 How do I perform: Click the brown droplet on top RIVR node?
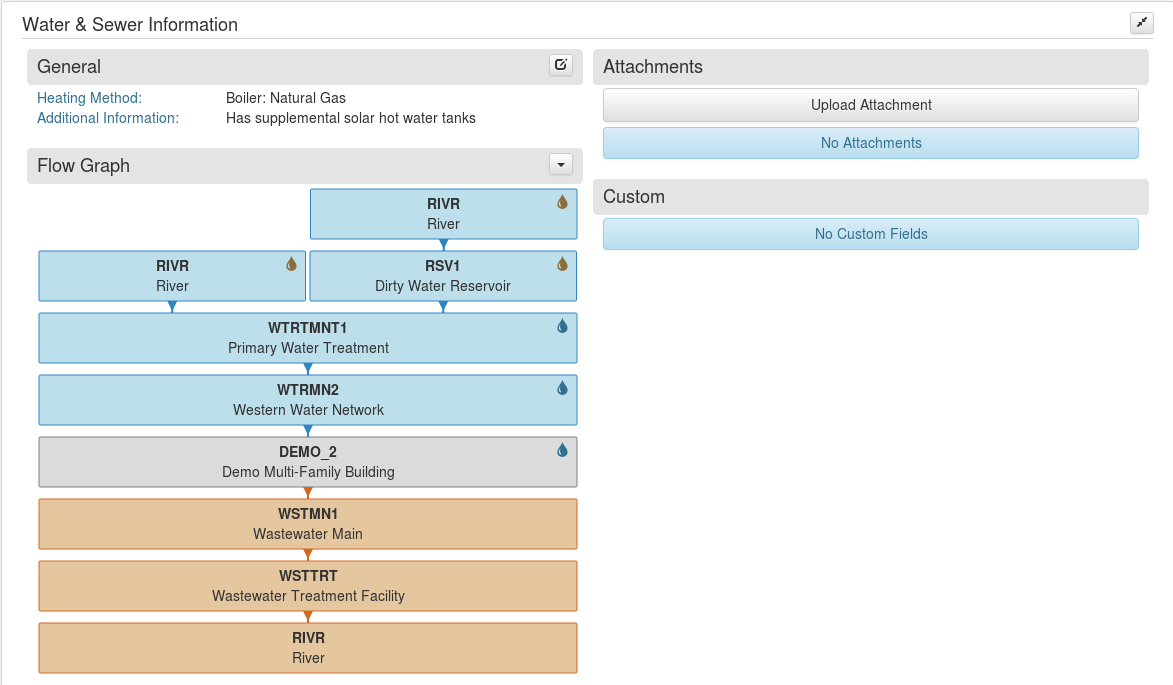pos(563,202)
